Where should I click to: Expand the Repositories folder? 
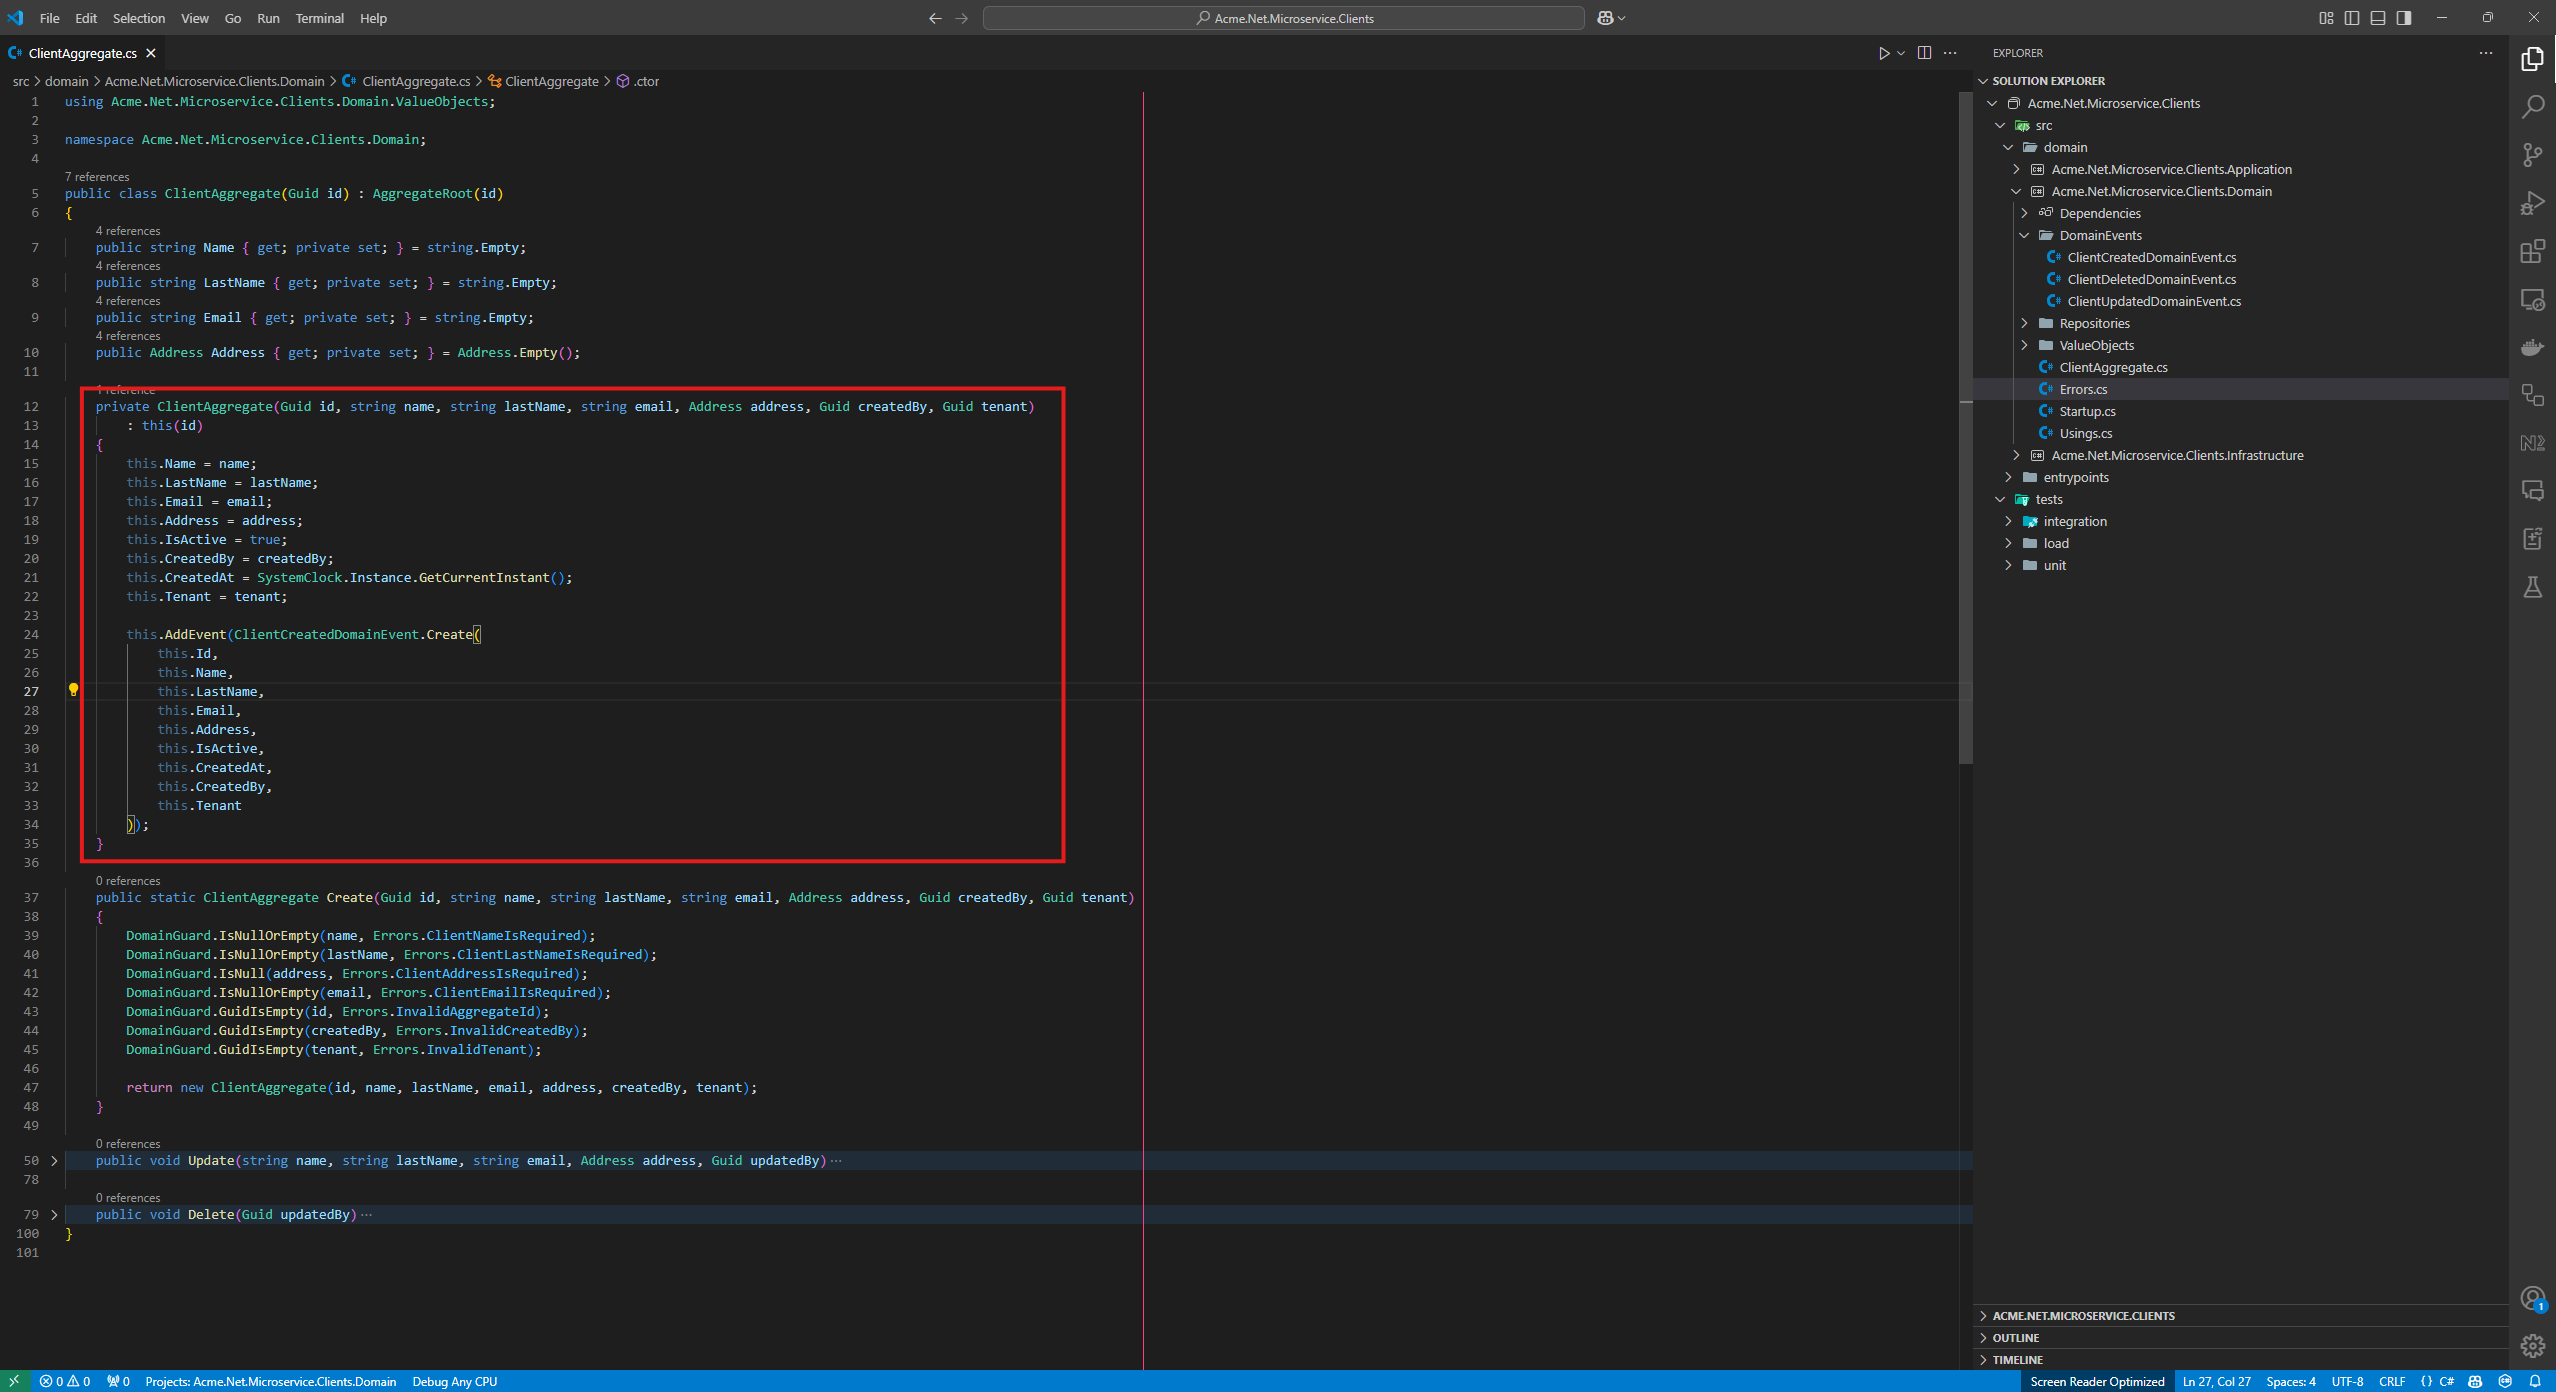(2024, 323)
